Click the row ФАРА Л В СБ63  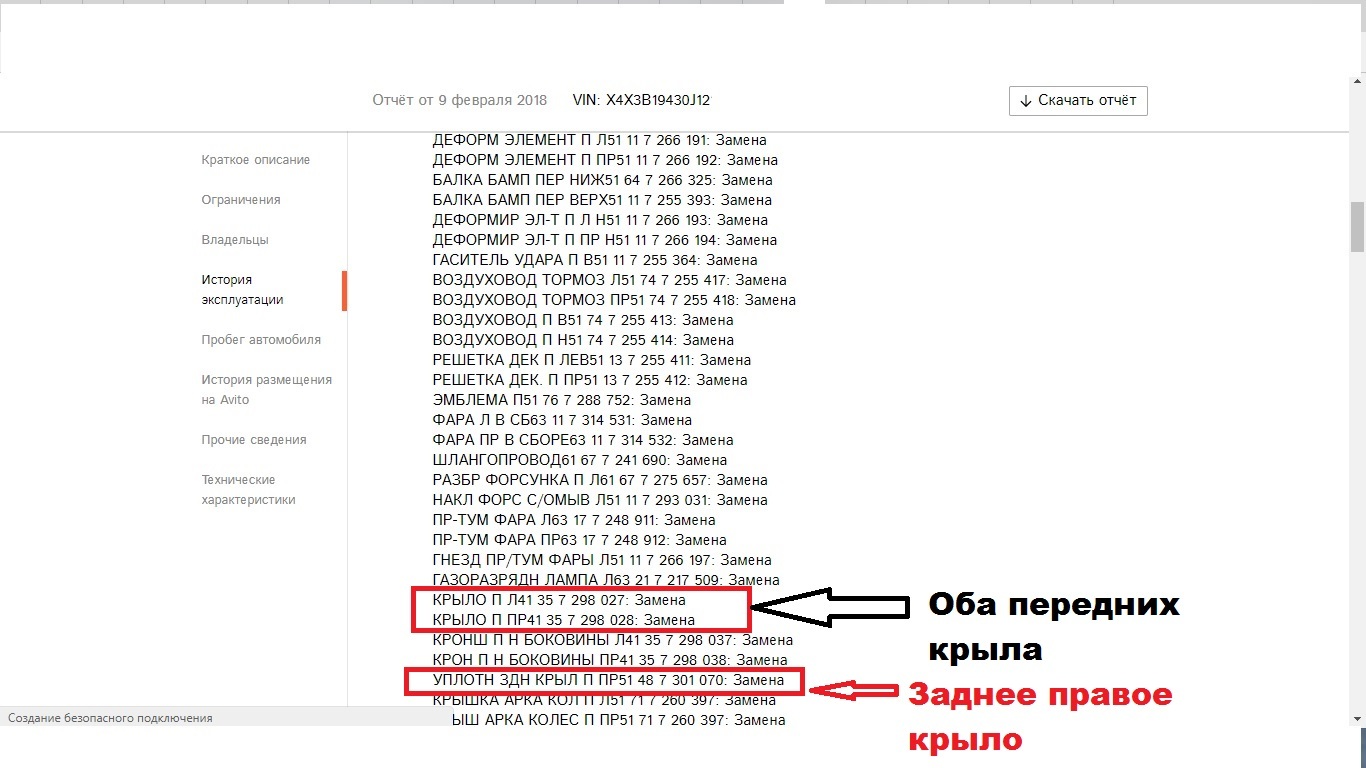562,420
